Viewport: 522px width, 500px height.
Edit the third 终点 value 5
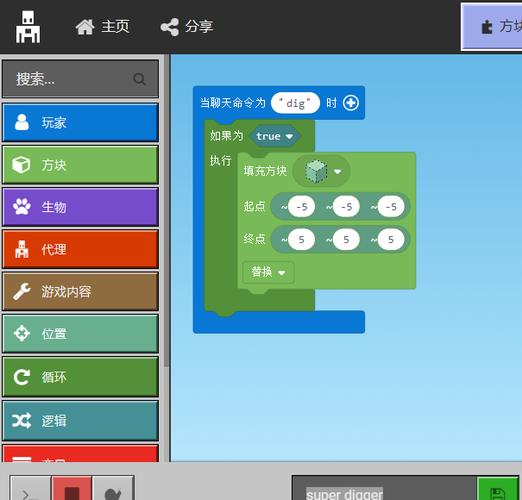click(391, 239)
